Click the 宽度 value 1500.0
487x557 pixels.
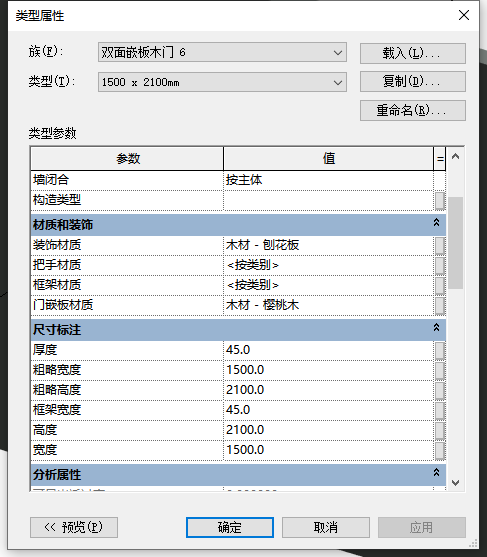(x=328, y=450)
